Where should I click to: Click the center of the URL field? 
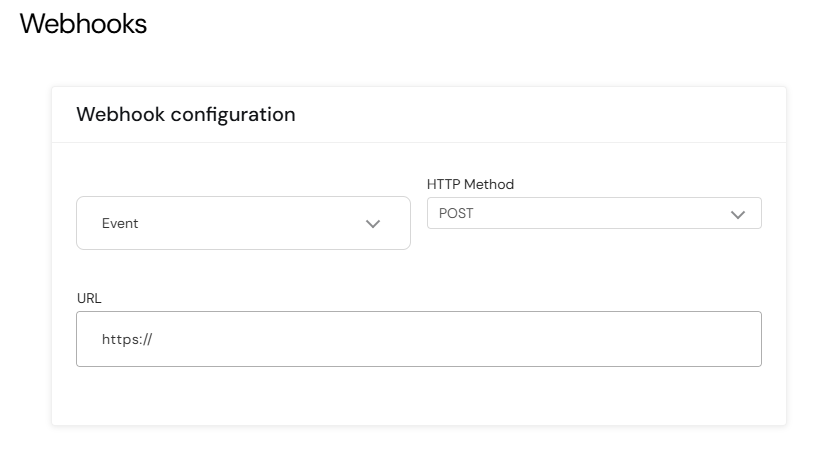coord(418,339)
